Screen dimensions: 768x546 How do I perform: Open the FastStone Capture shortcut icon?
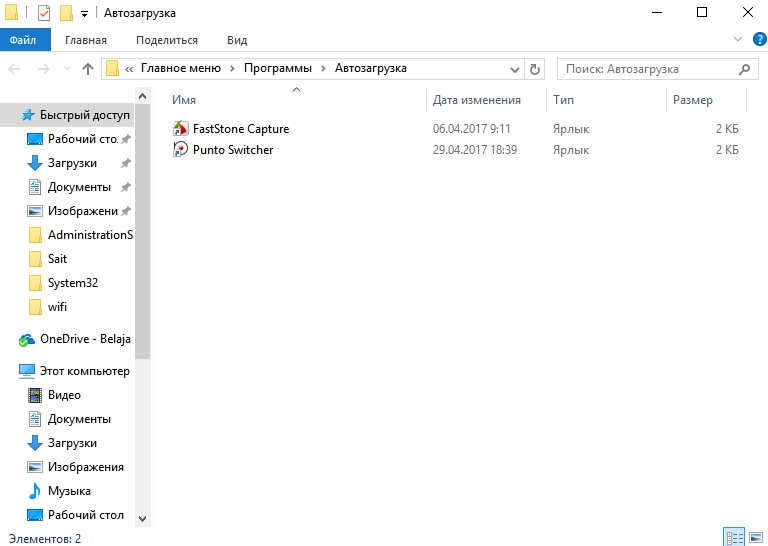pyautogui.click(x=180, y=129)
